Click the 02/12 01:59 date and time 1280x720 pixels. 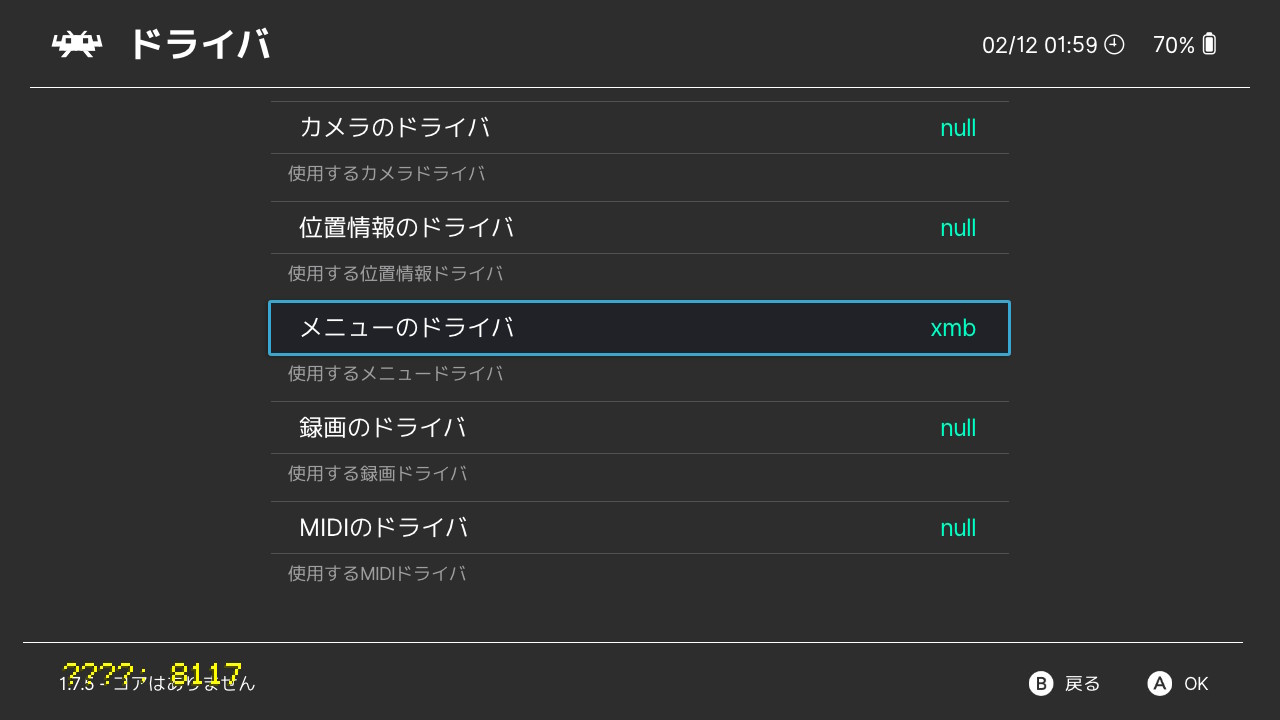pos(1039,45)
